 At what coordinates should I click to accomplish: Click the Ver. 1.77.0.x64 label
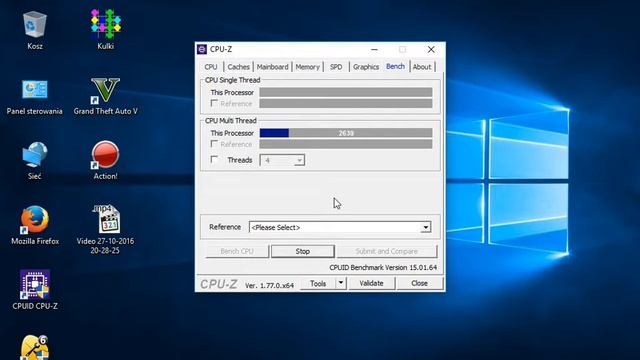pos(269,285)
